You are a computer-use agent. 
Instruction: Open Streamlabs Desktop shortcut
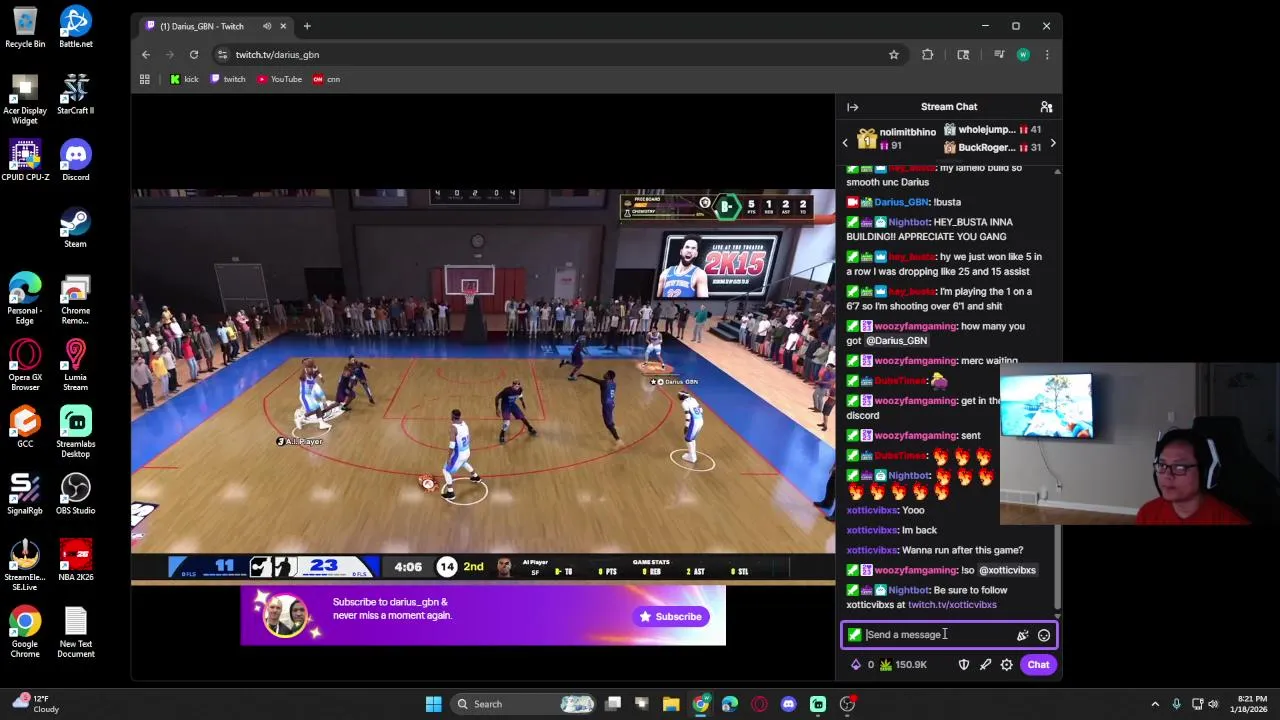pos(75,432)
